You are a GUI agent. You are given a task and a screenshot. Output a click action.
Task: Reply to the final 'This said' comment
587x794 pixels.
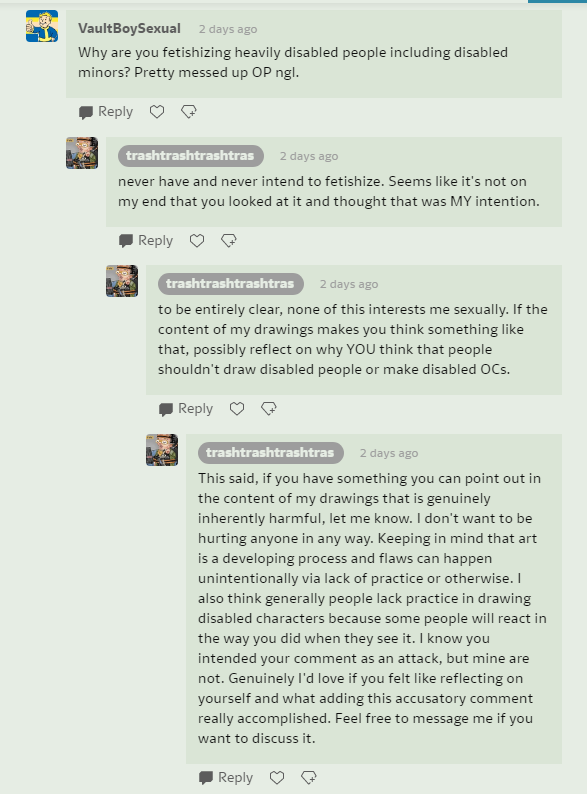point(226,777)
